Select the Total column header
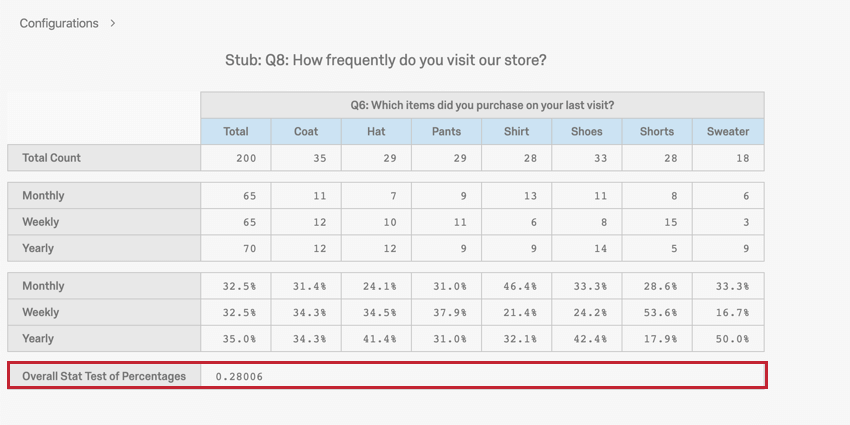850x425 pixels. (x=236, y=131)
